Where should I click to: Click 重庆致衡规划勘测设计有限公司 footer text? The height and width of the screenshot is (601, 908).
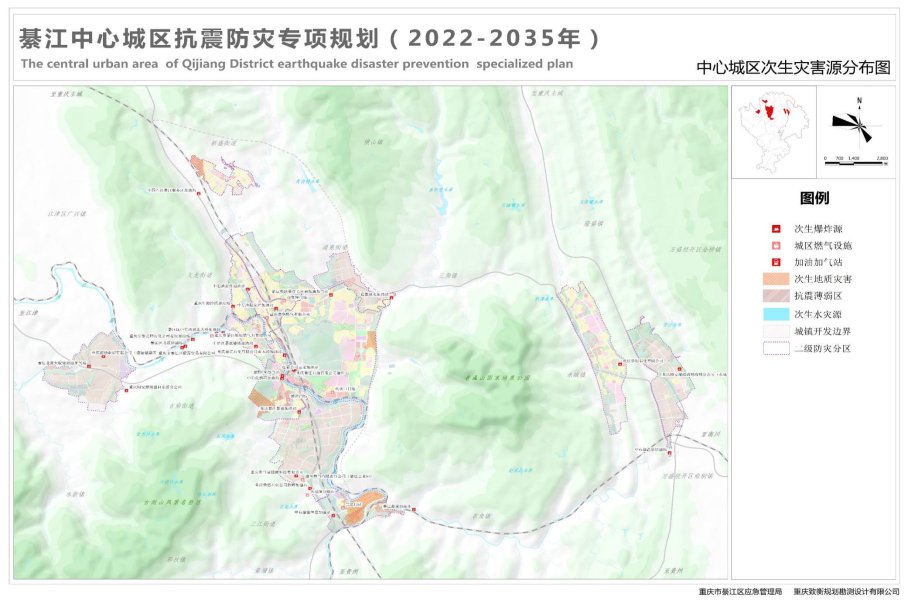(x=845, y=592)
